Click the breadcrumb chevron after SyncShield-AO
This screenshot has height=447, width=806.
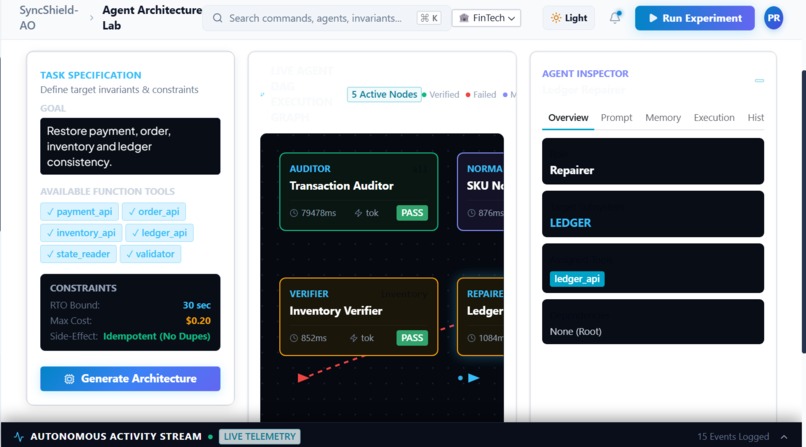pyautogui.click(x=91, y=18)
